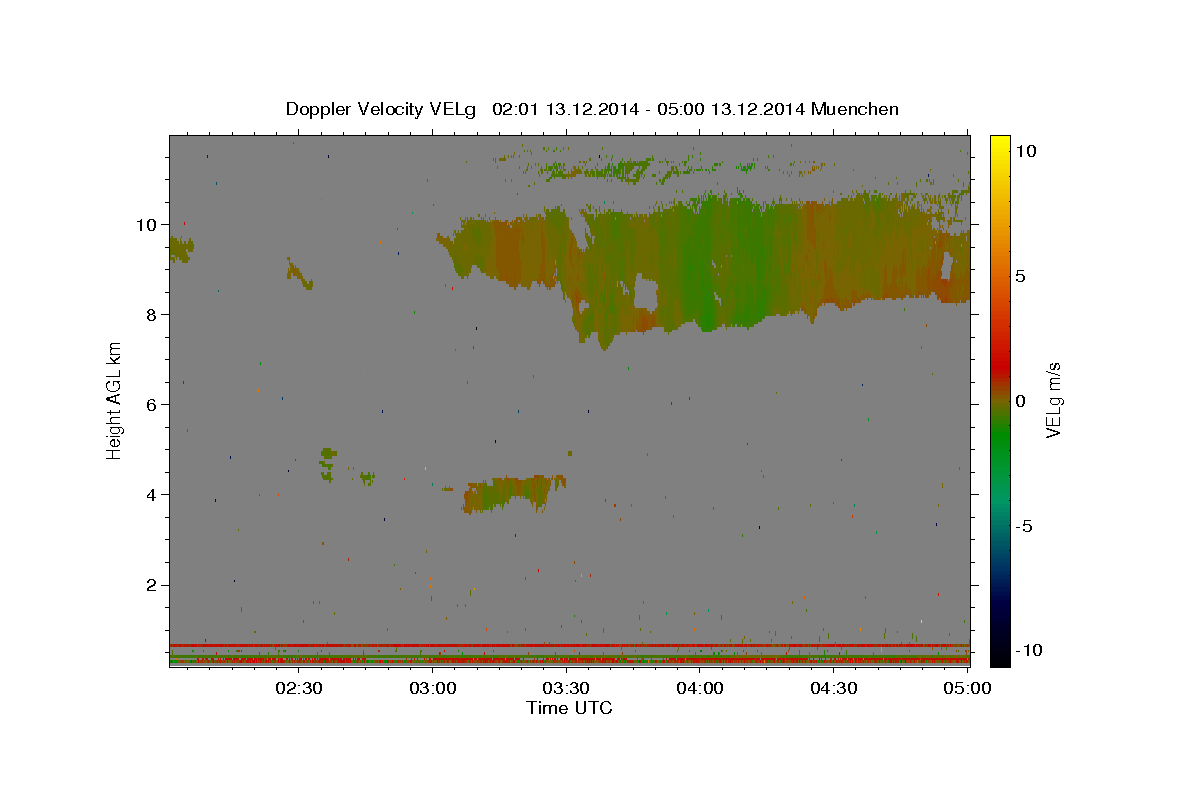Click the colorbar value label 0
This screenshot has height=800, width=1200.
pyautogui.click(x=1020, y=401)
